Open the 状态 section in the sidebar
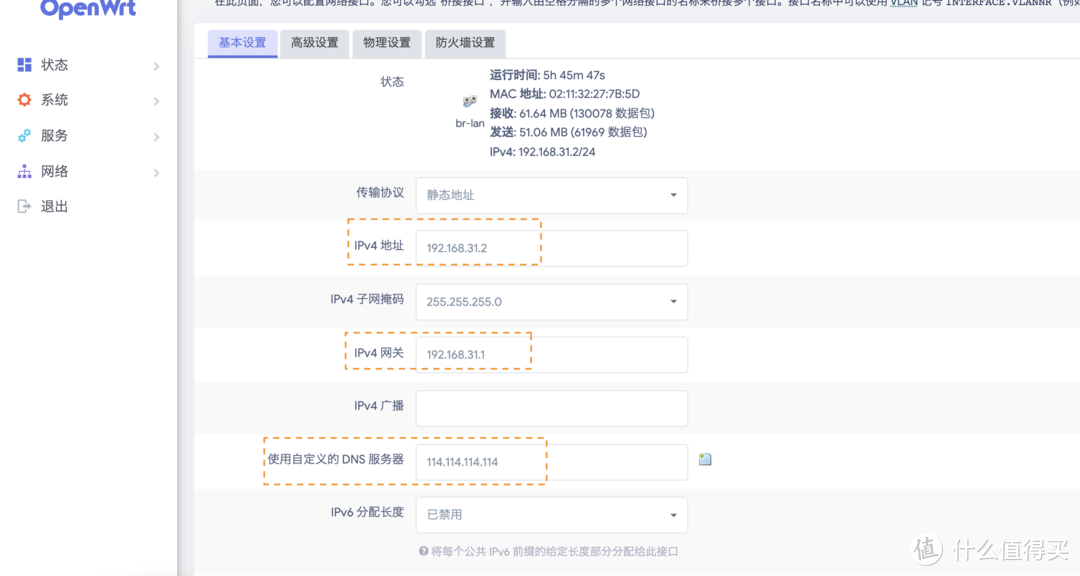 point(54,64)
